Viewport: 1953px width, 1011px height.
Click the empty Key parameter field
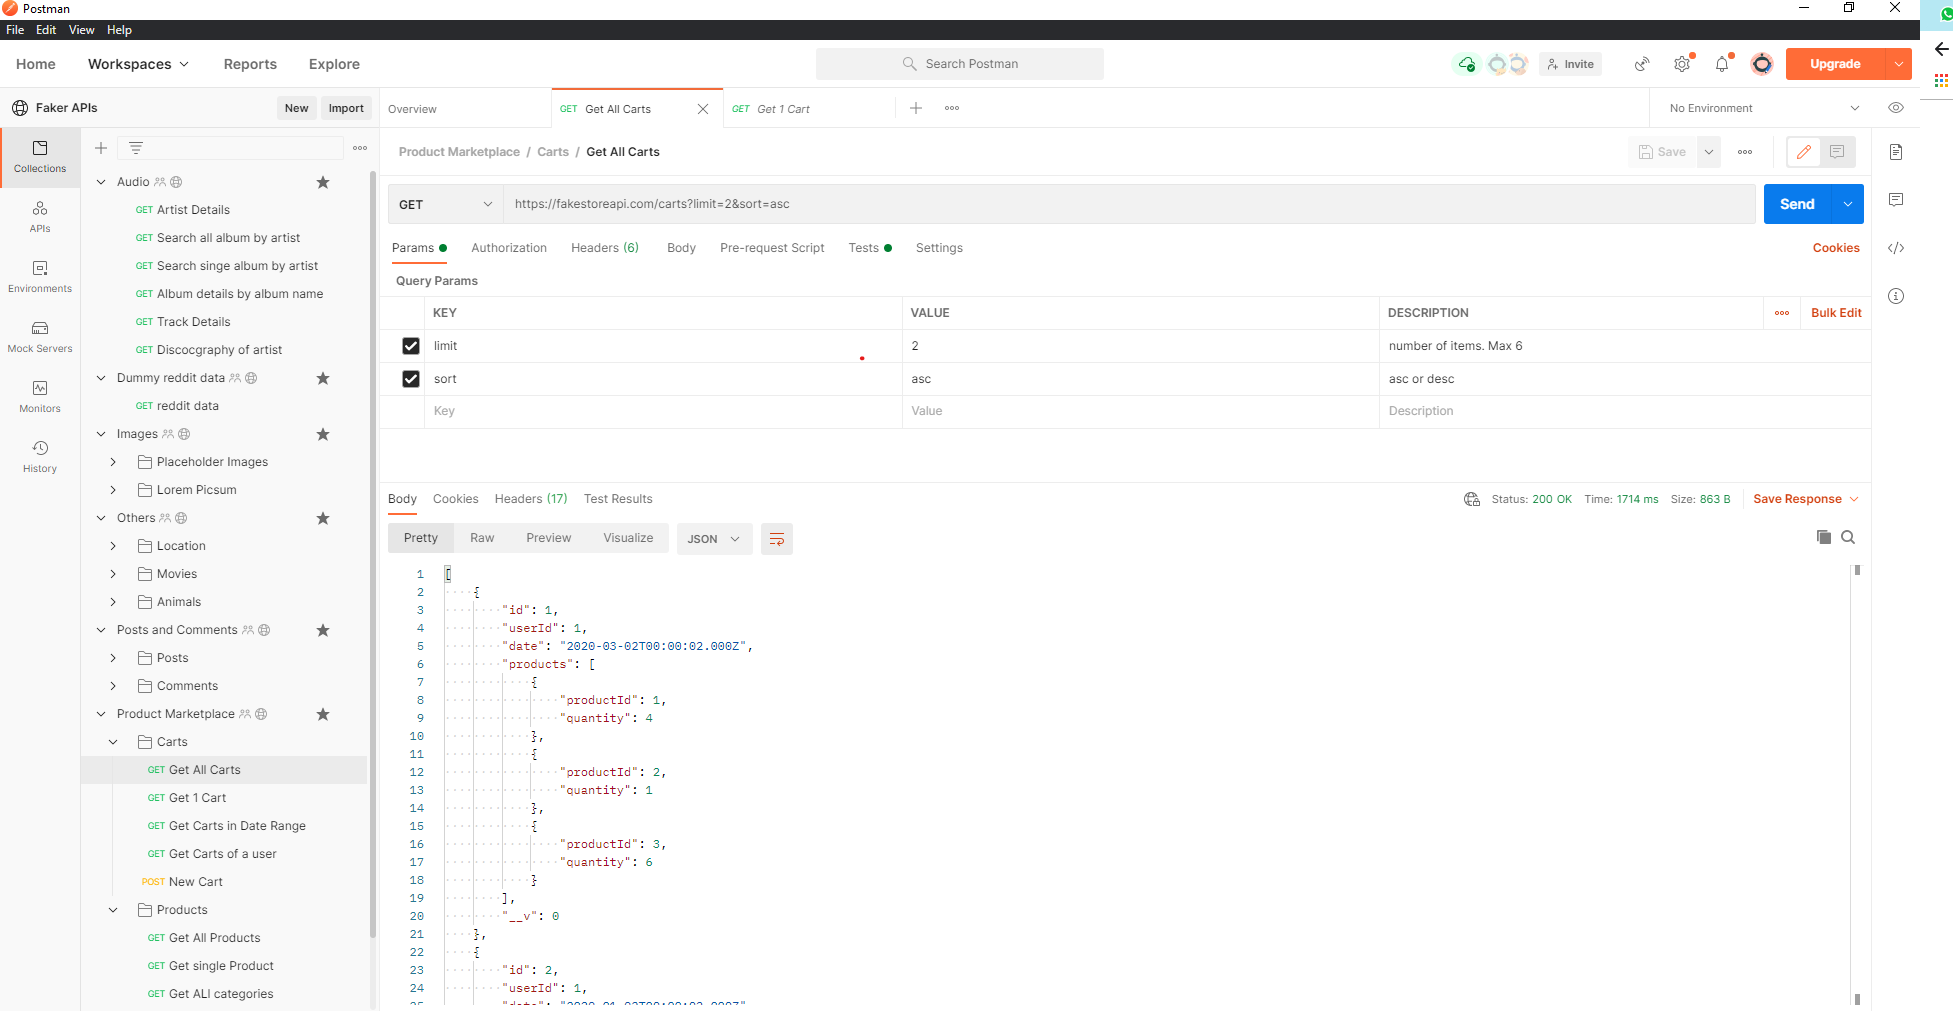(665, 411)
